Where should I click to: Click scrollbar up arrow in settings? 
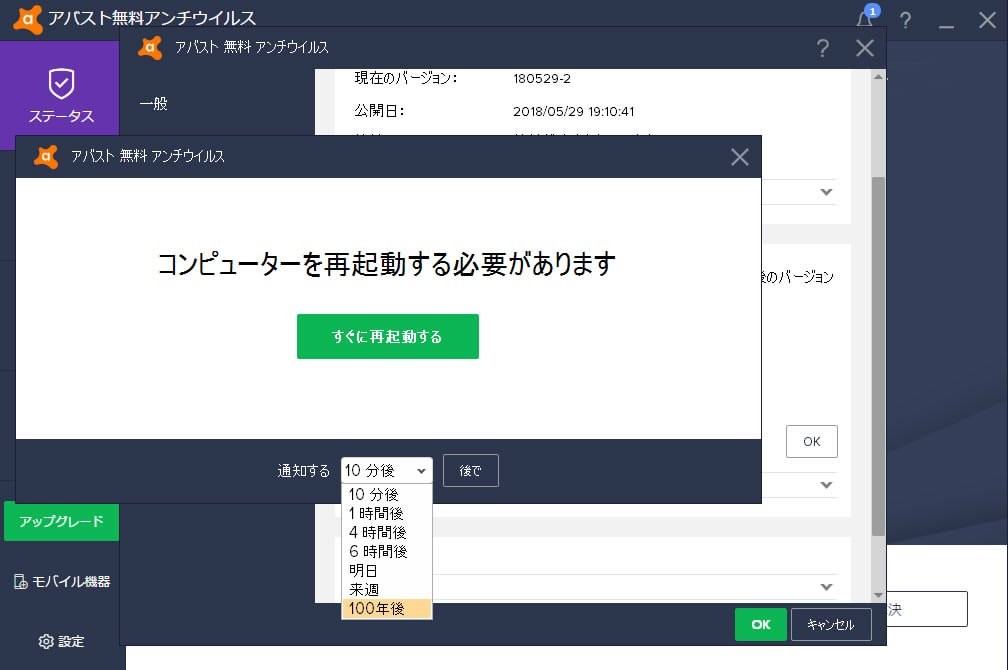[x=878, y=77]
